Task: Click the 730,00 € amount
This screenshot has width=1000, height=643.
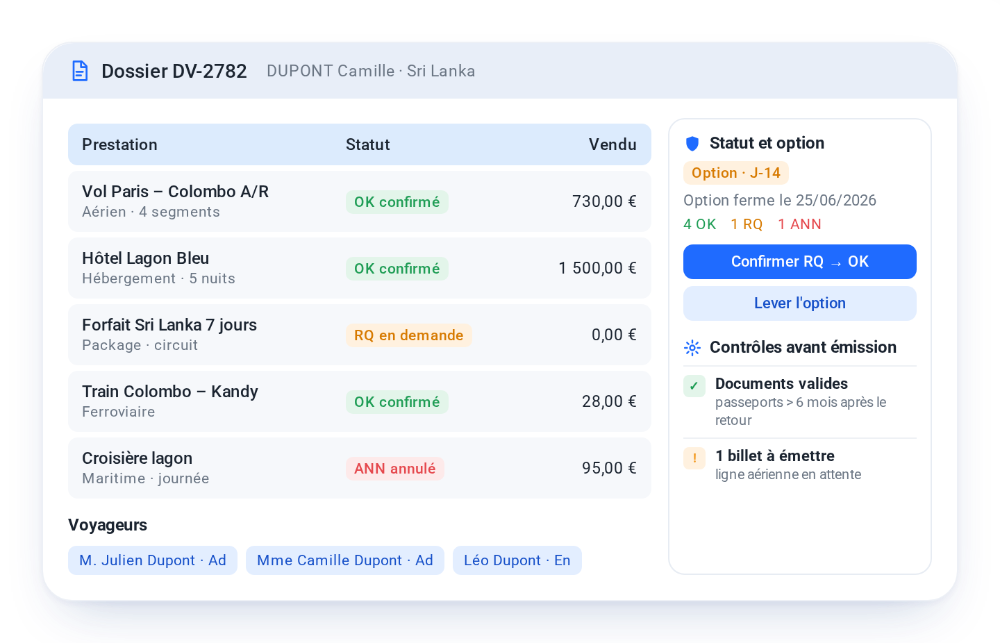Action: pos(605,202)
